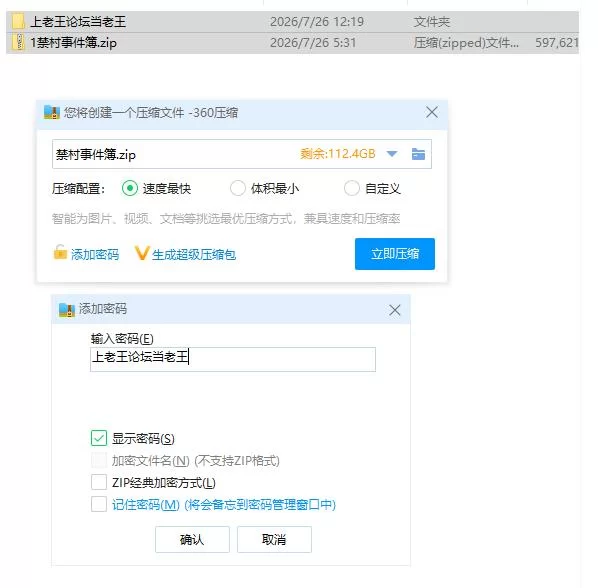Click the folder icon of 上老王论坛当老王
598x588 pixels.
click(x=18, y=21)
